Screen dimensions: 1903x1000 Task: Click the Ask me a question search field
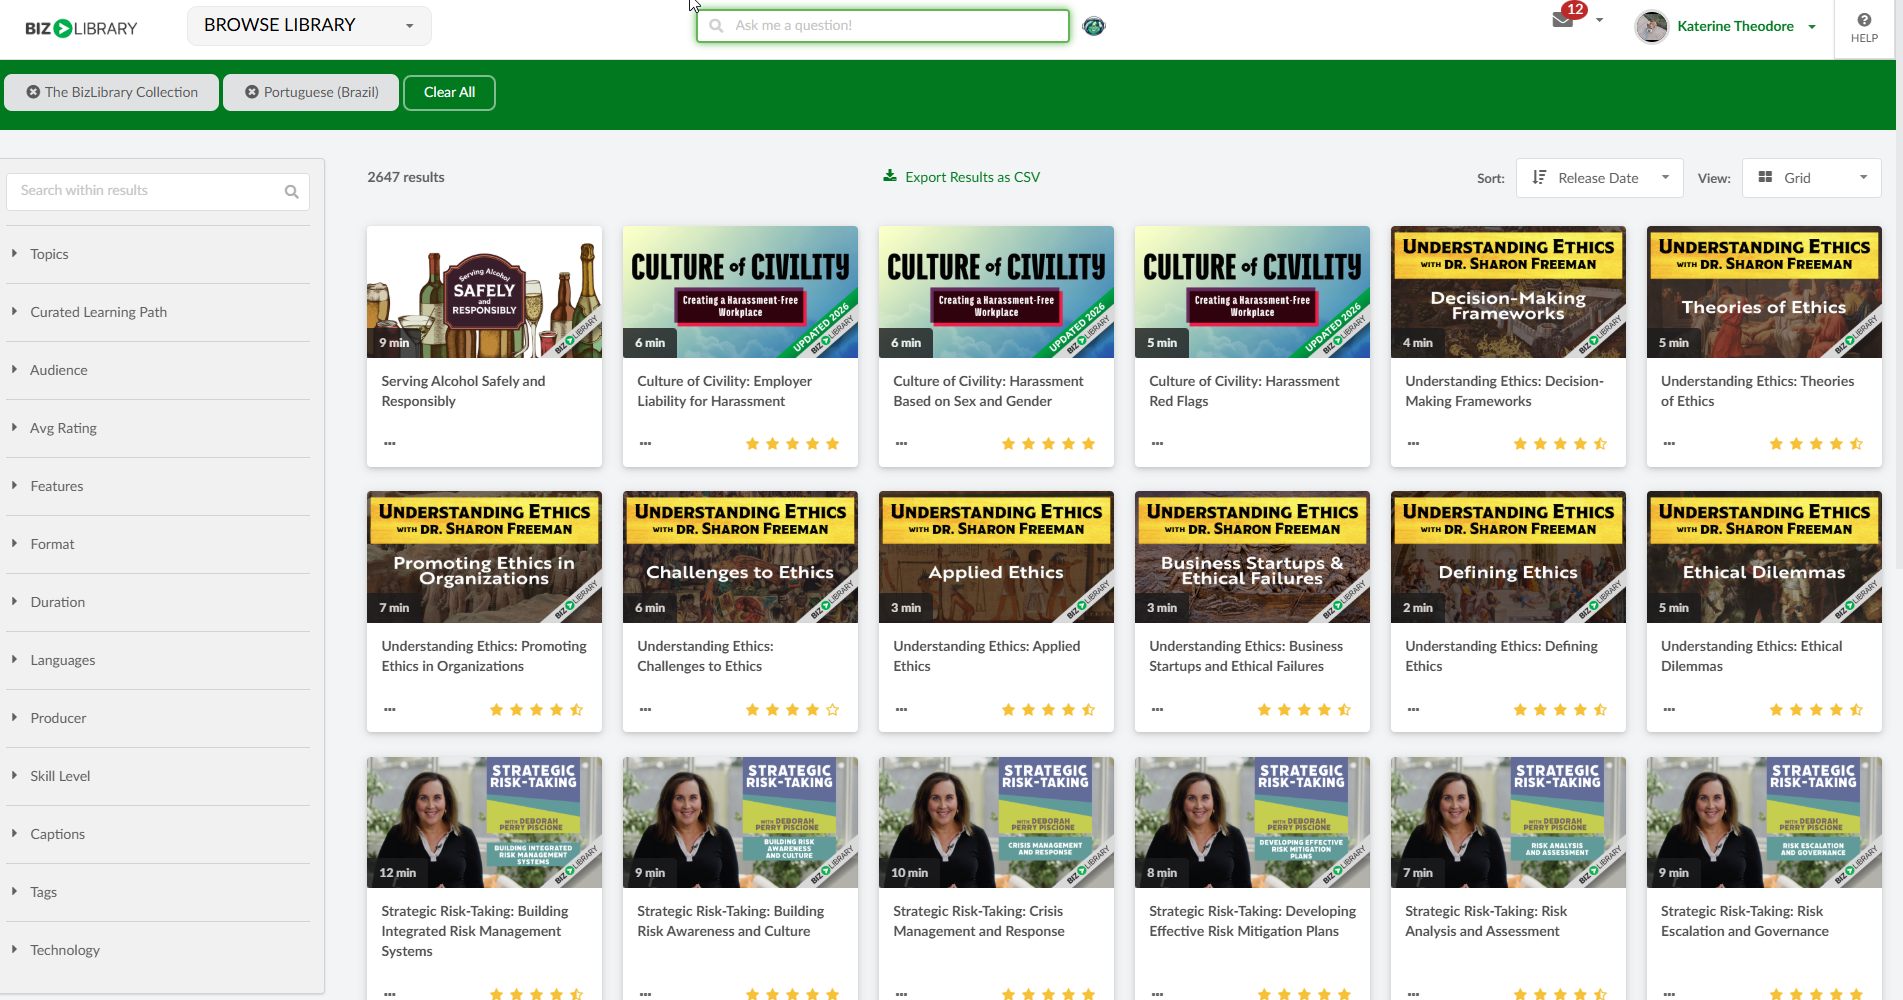883,26
